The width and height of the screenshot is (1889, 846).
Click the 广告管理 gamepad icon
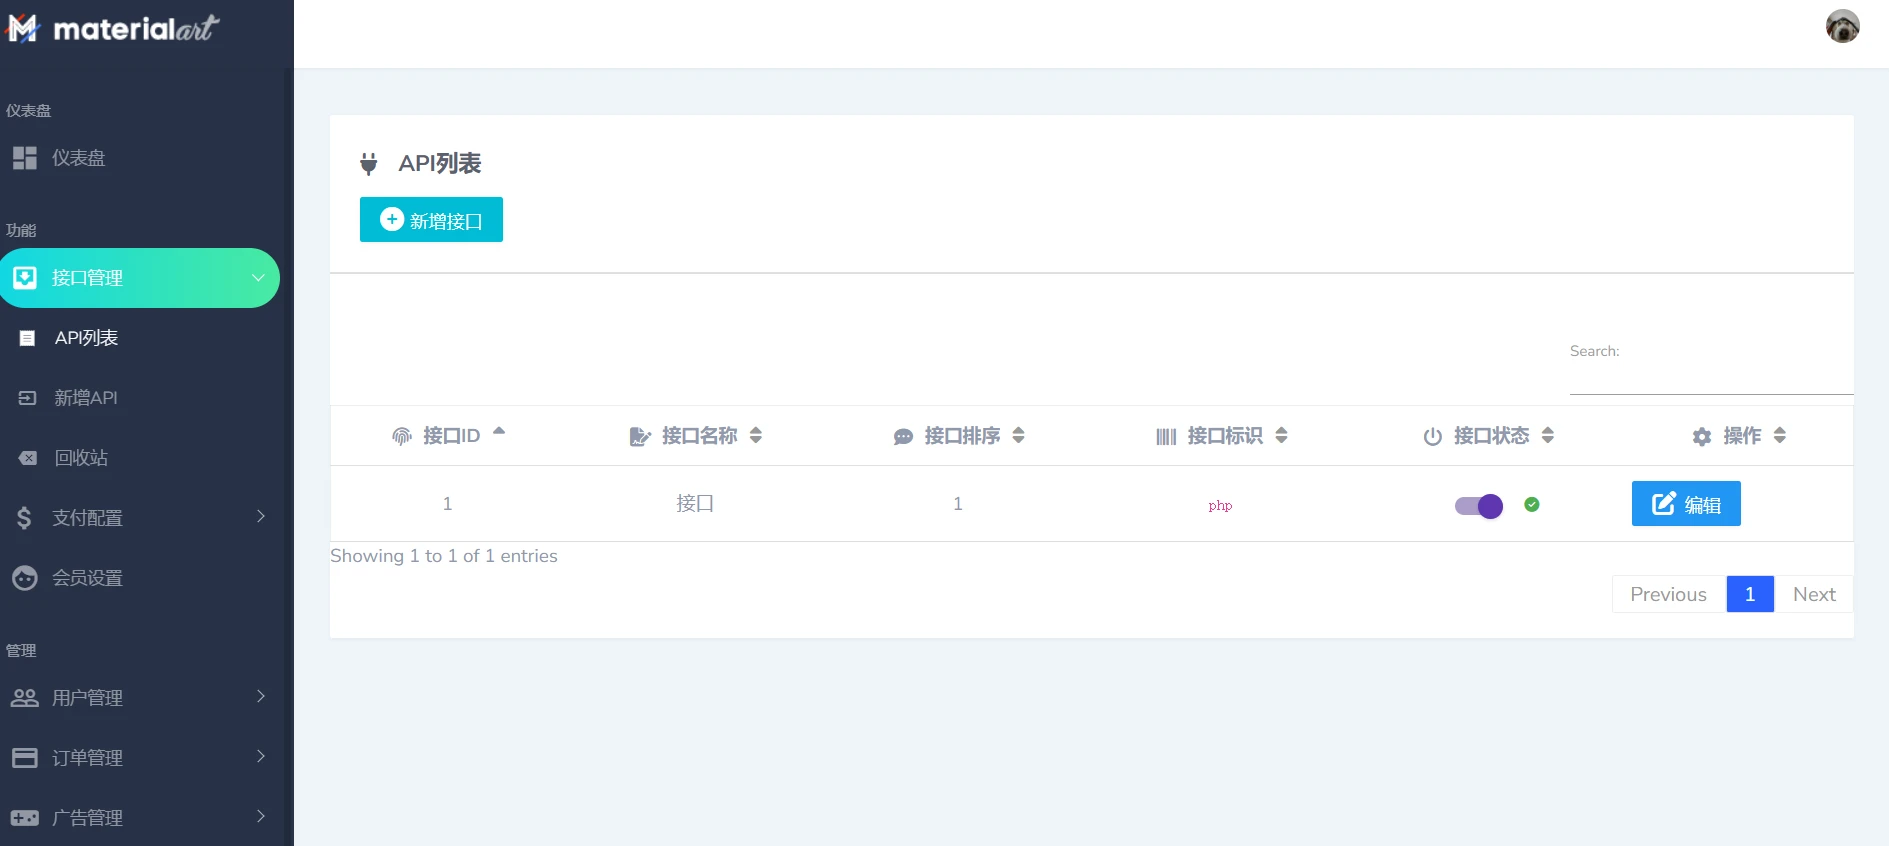(25, 818)
